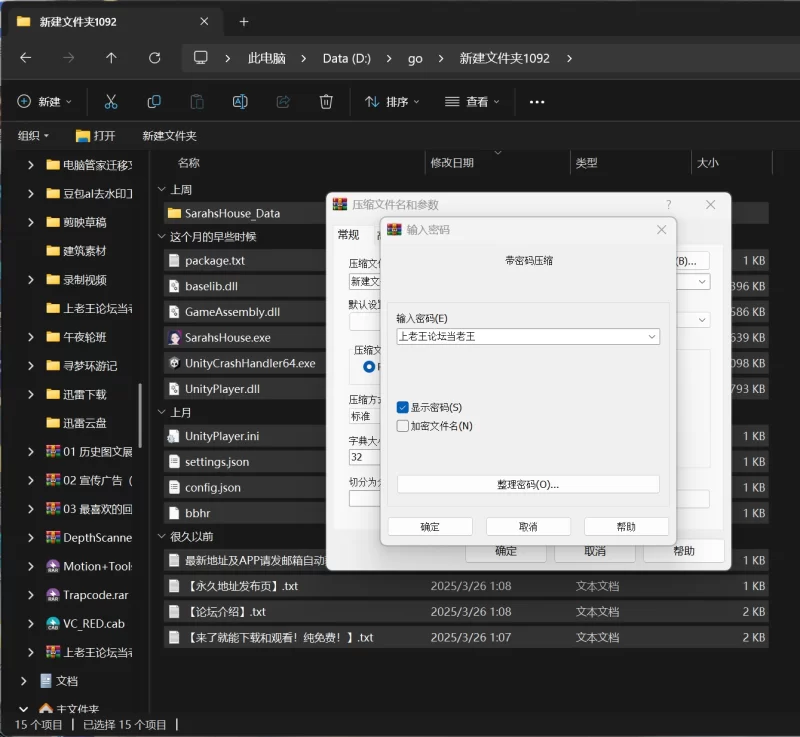Click 此电脑 in the address breadcrumb
This screenshot has width=800, height=737.
click(267, 58)
